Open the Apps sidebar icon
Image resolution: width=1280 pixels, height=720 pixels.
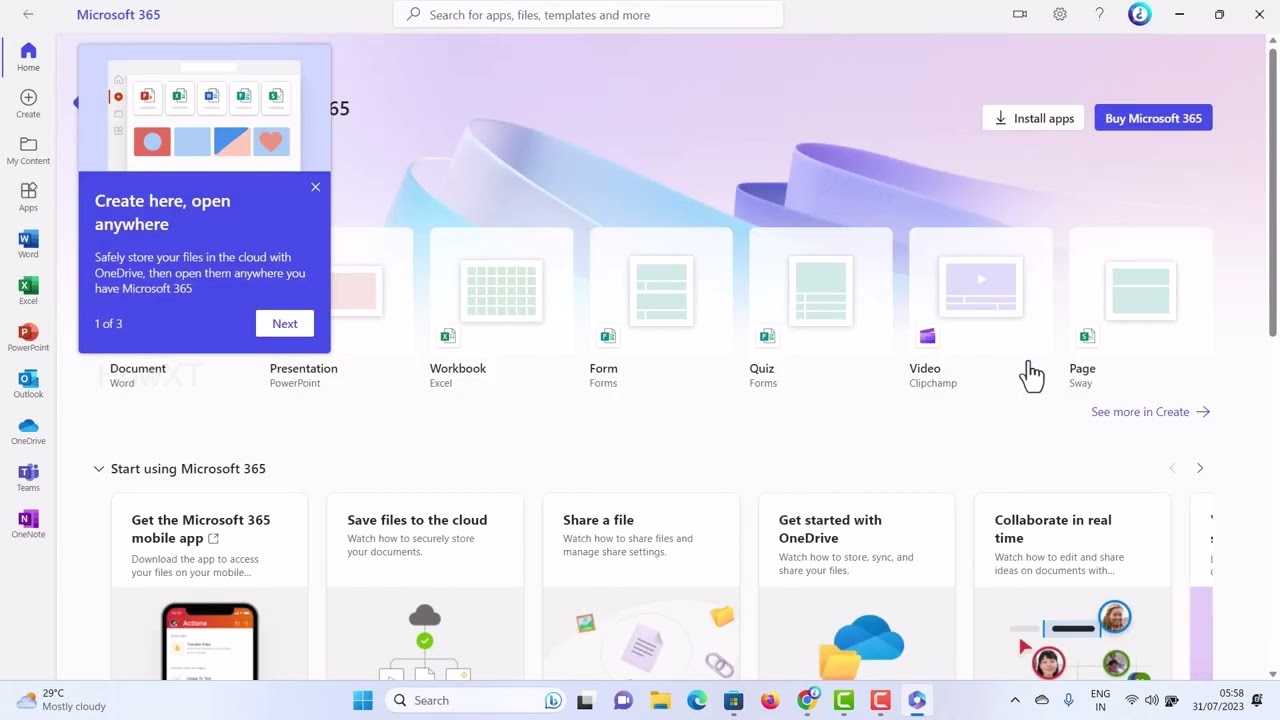[x=28, y=197]
